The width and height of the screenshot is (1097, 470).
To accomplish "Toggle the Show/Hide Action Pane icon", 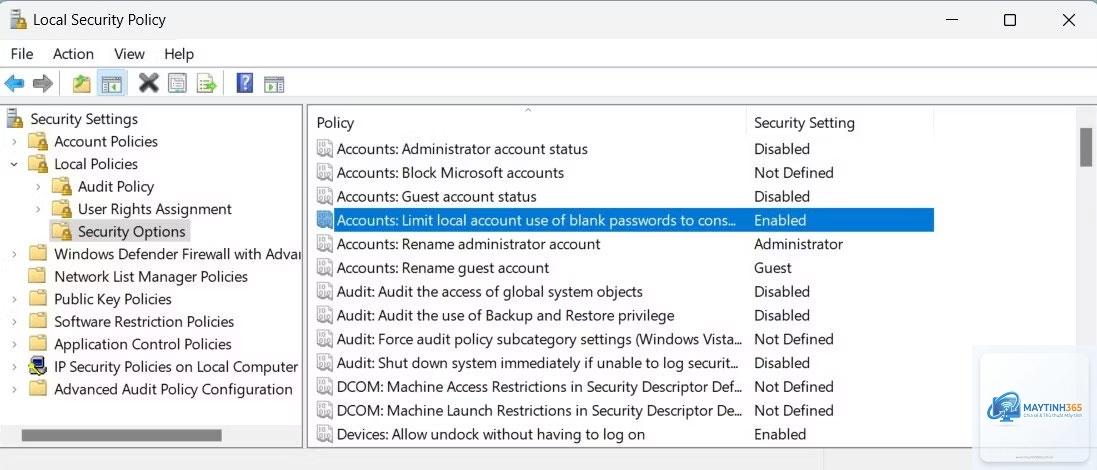I will pyautogui.click(x=274, y=84).
